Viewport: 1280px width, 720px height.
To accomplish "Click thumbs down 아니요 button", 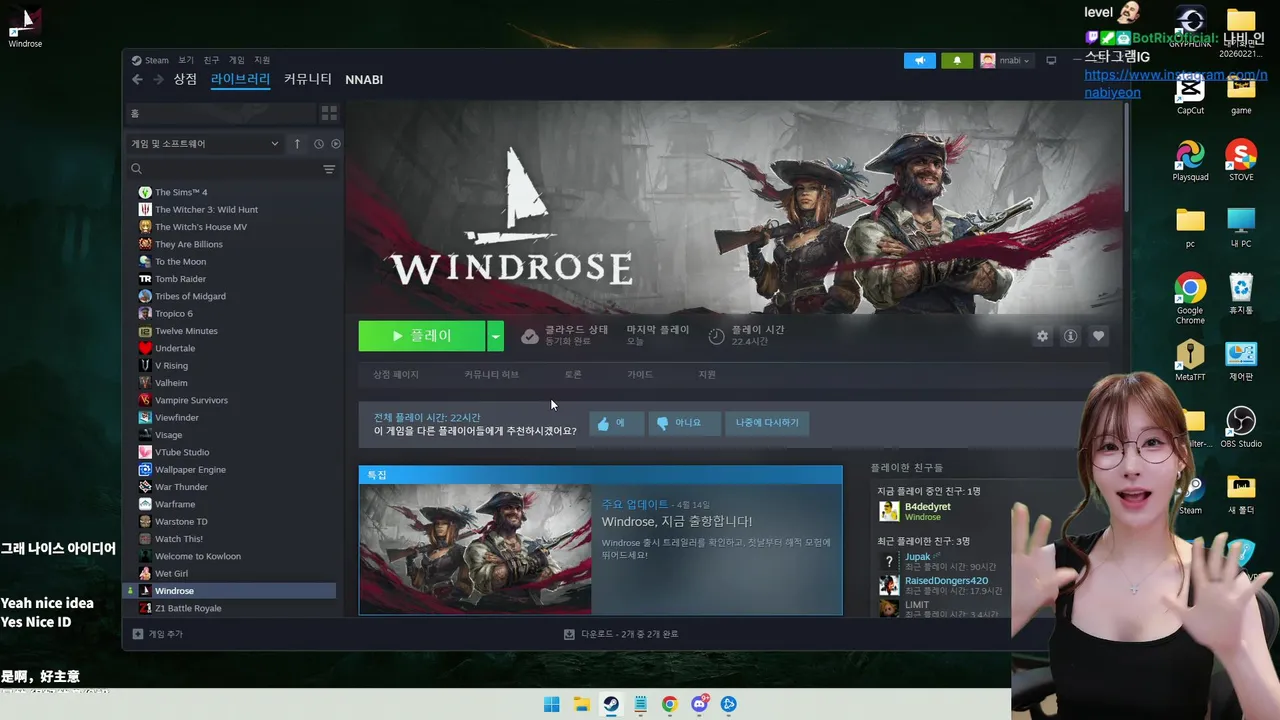I will pyautogui.click(x=684, y=423).
